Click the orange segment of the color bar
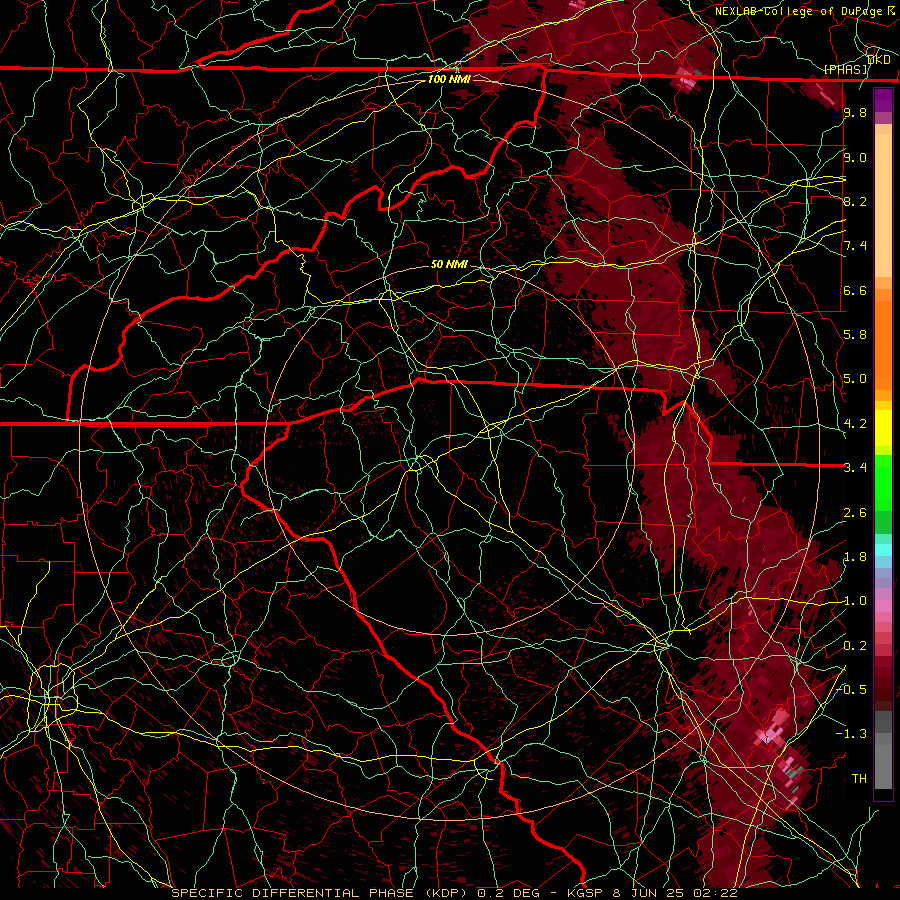The width and height of the screenshot is (900, 900). [x=883, y=344]
